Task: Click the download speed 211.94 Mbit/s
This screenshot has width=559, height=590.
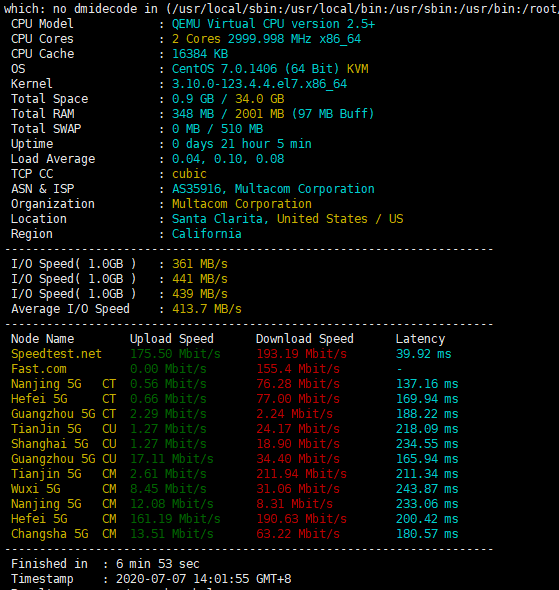Action: click(301, 474)
